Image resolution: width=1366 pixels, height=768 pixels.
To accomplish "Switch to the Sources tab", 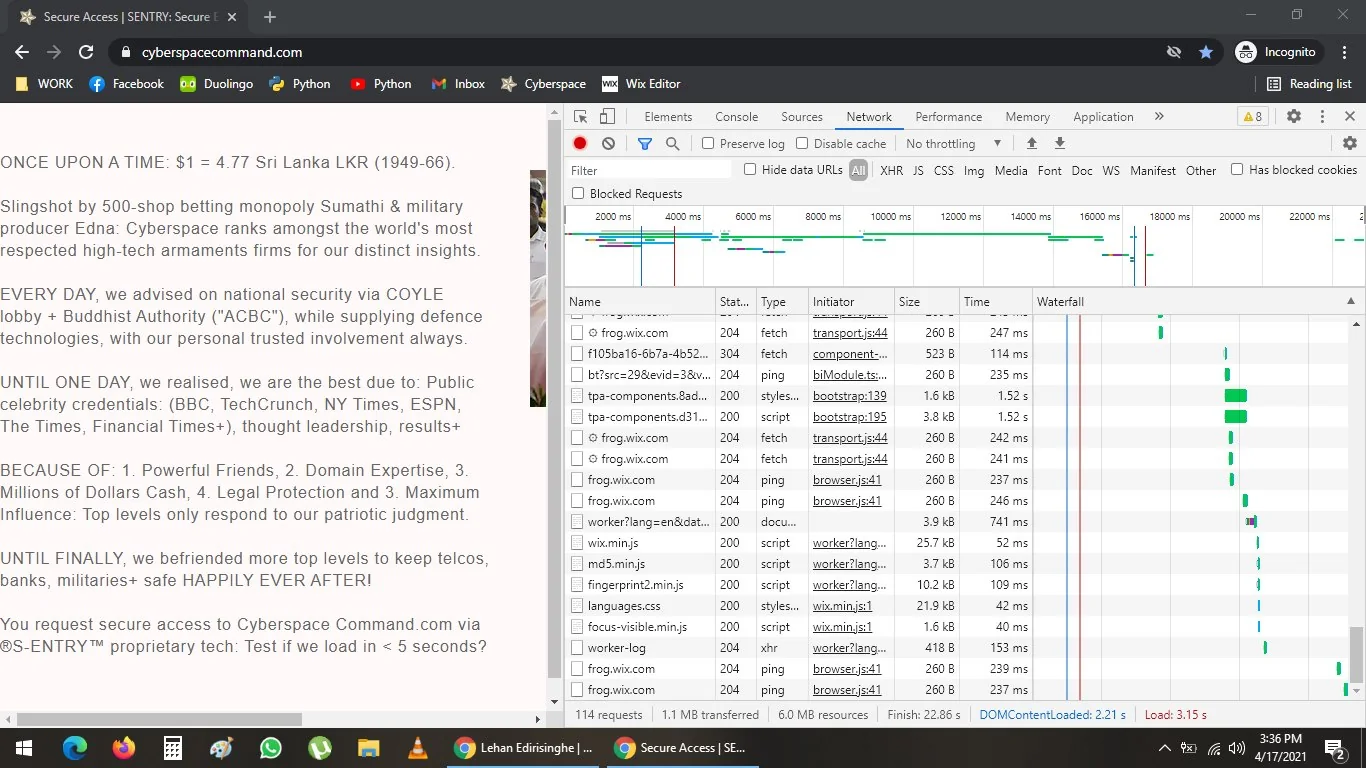I will [802, 117].
